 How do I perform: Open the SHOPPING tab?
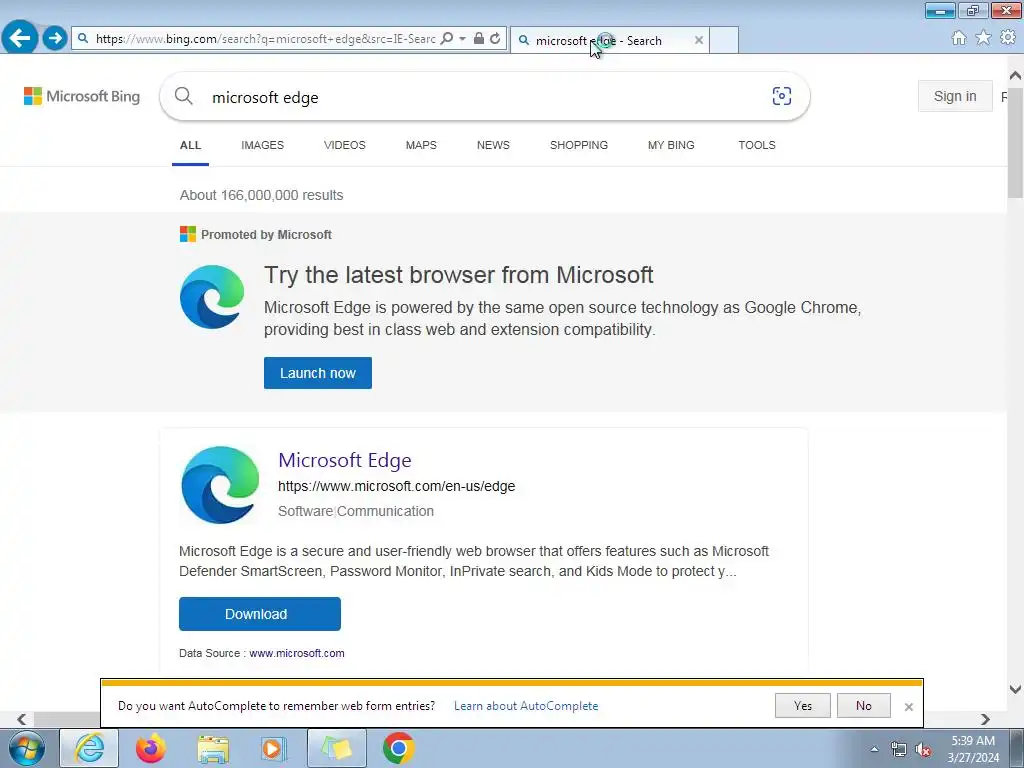579,145
